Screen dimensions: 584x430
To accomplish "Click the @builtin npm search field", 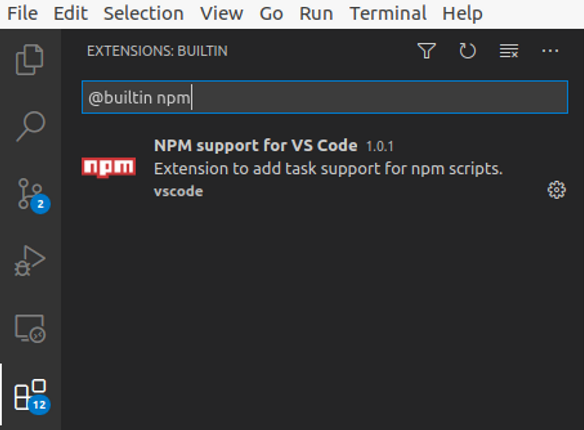I will [x=325, y=97].
